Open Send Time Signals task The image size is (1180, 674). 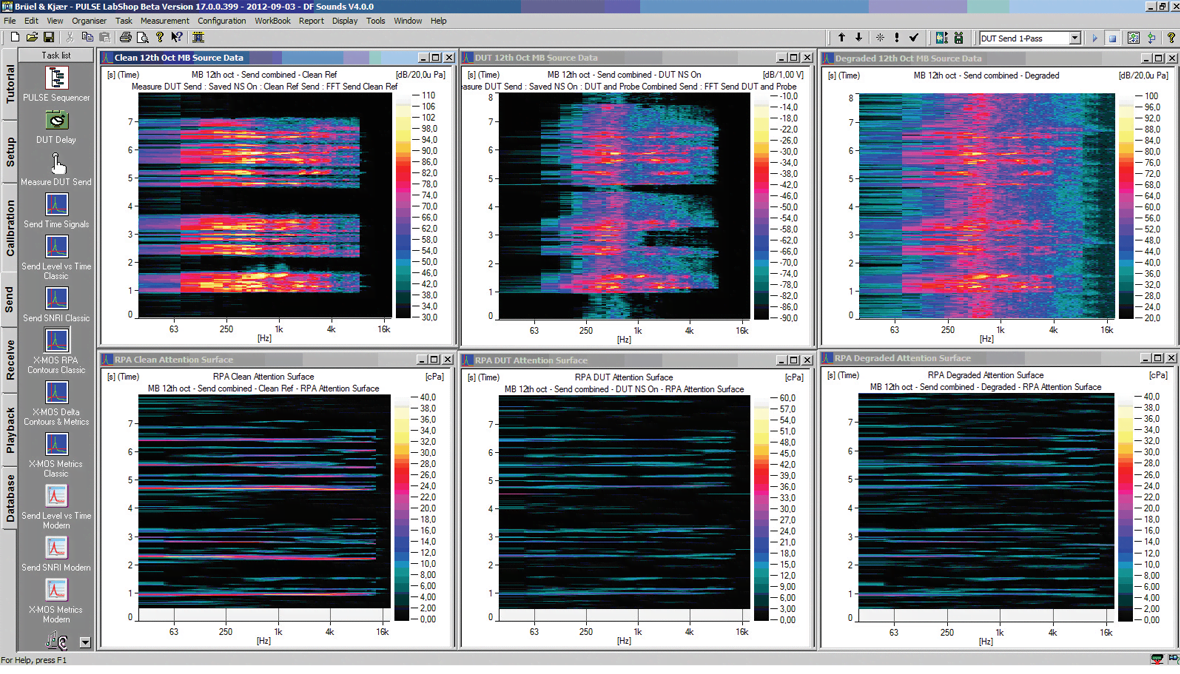click(57, 205)
